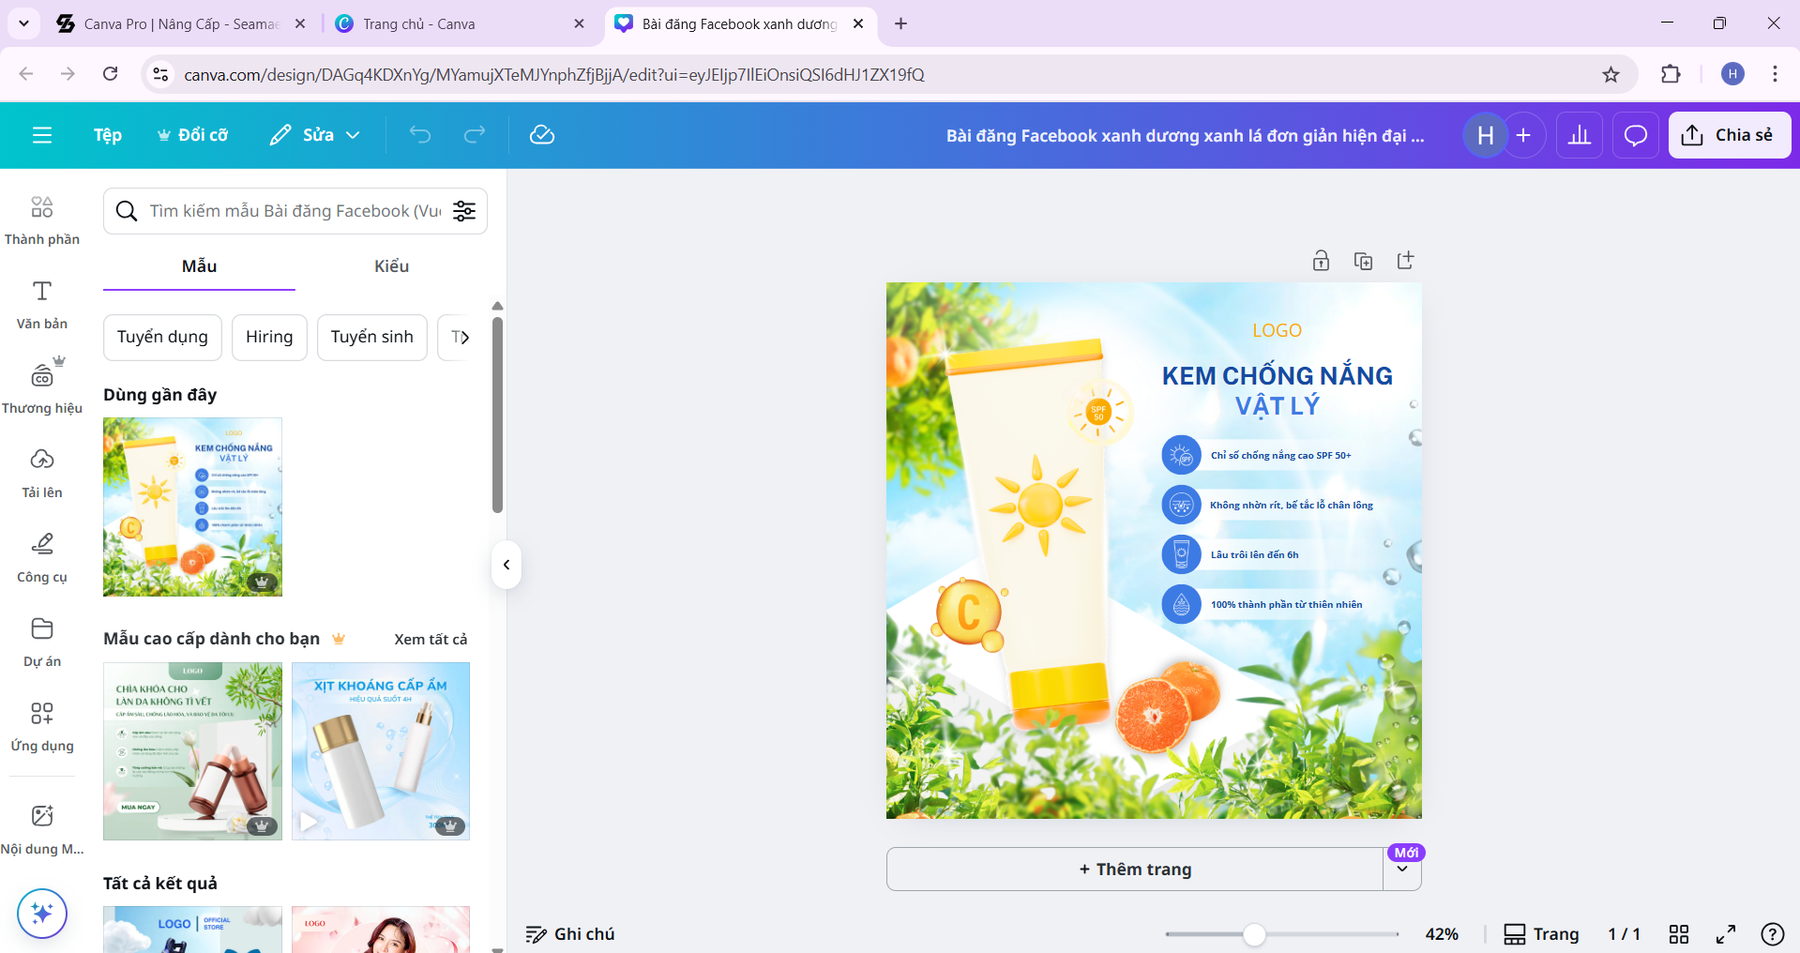
Task: Click the undo arrow icon
Action: click(420, 135)
